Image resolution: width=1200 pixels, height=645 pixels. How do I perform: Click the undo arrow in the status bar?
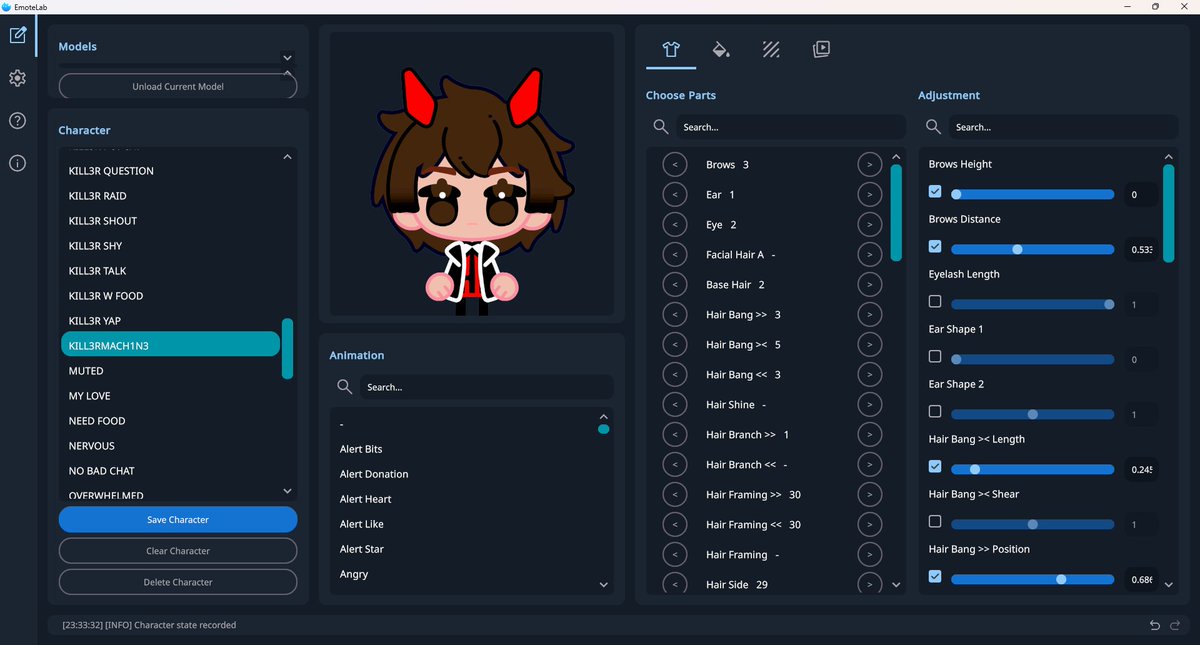[x=1153, y=624]
